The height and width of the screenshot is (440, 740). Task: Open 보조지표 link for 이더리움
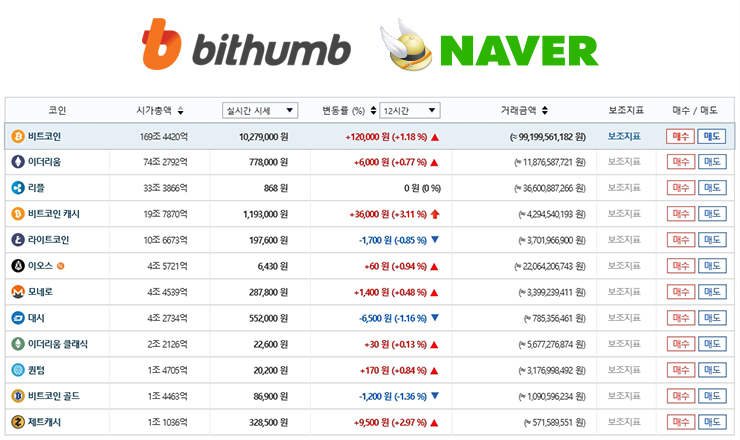tap(624, 162)
